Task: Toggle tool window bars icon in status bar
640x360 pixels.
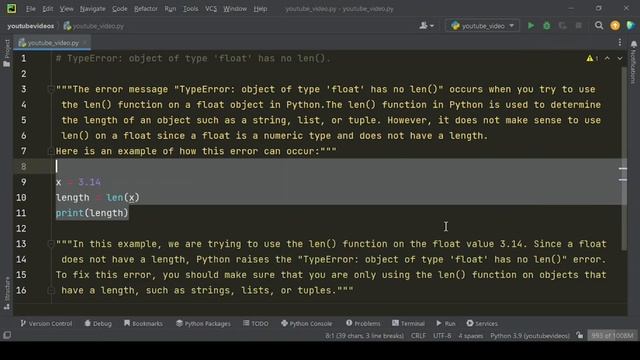Action: (x=7, y=336)
